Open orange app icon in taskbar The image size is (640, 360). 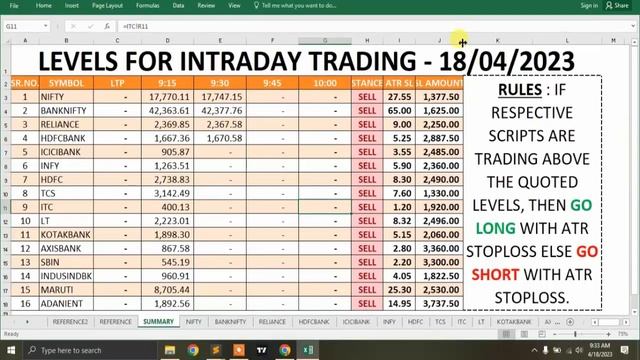[239, 350]
